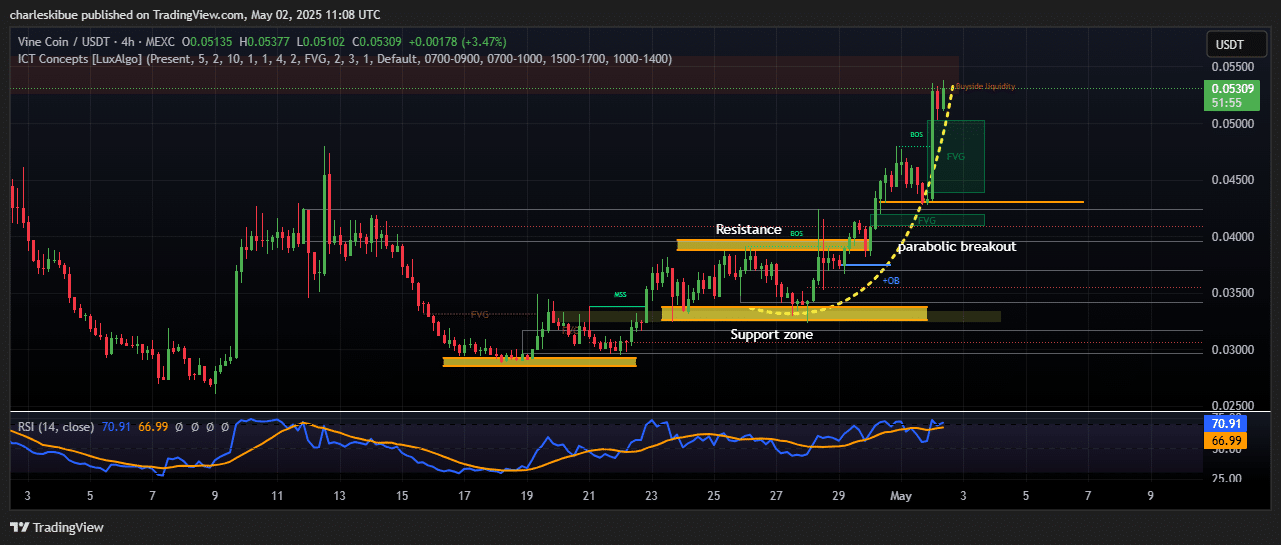Click the blue 70.91 RSI axis label

tap(1226, 424)
